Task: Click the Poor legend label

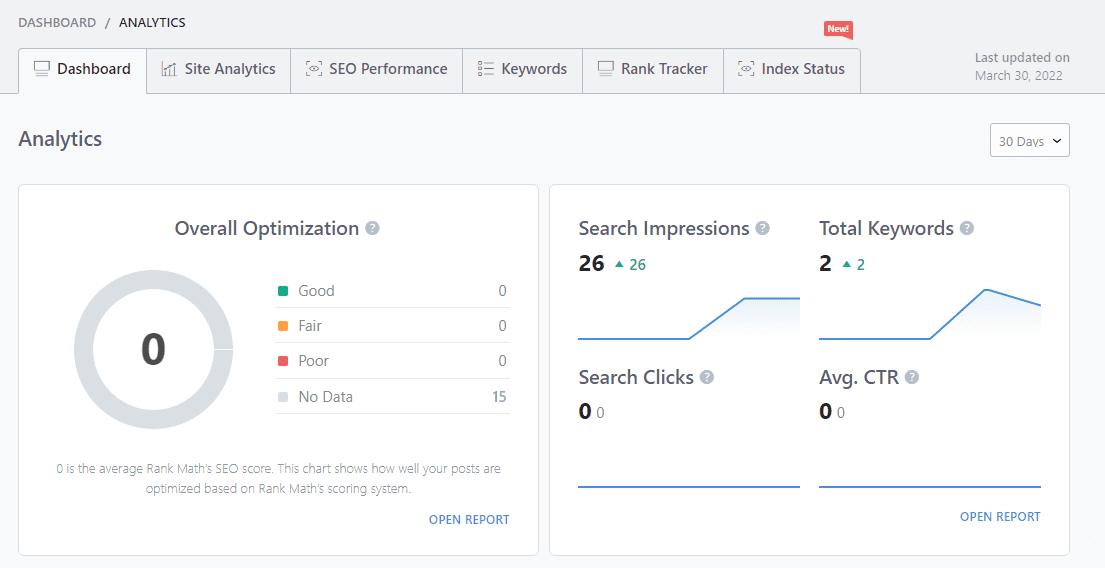Action: (314, 361)
